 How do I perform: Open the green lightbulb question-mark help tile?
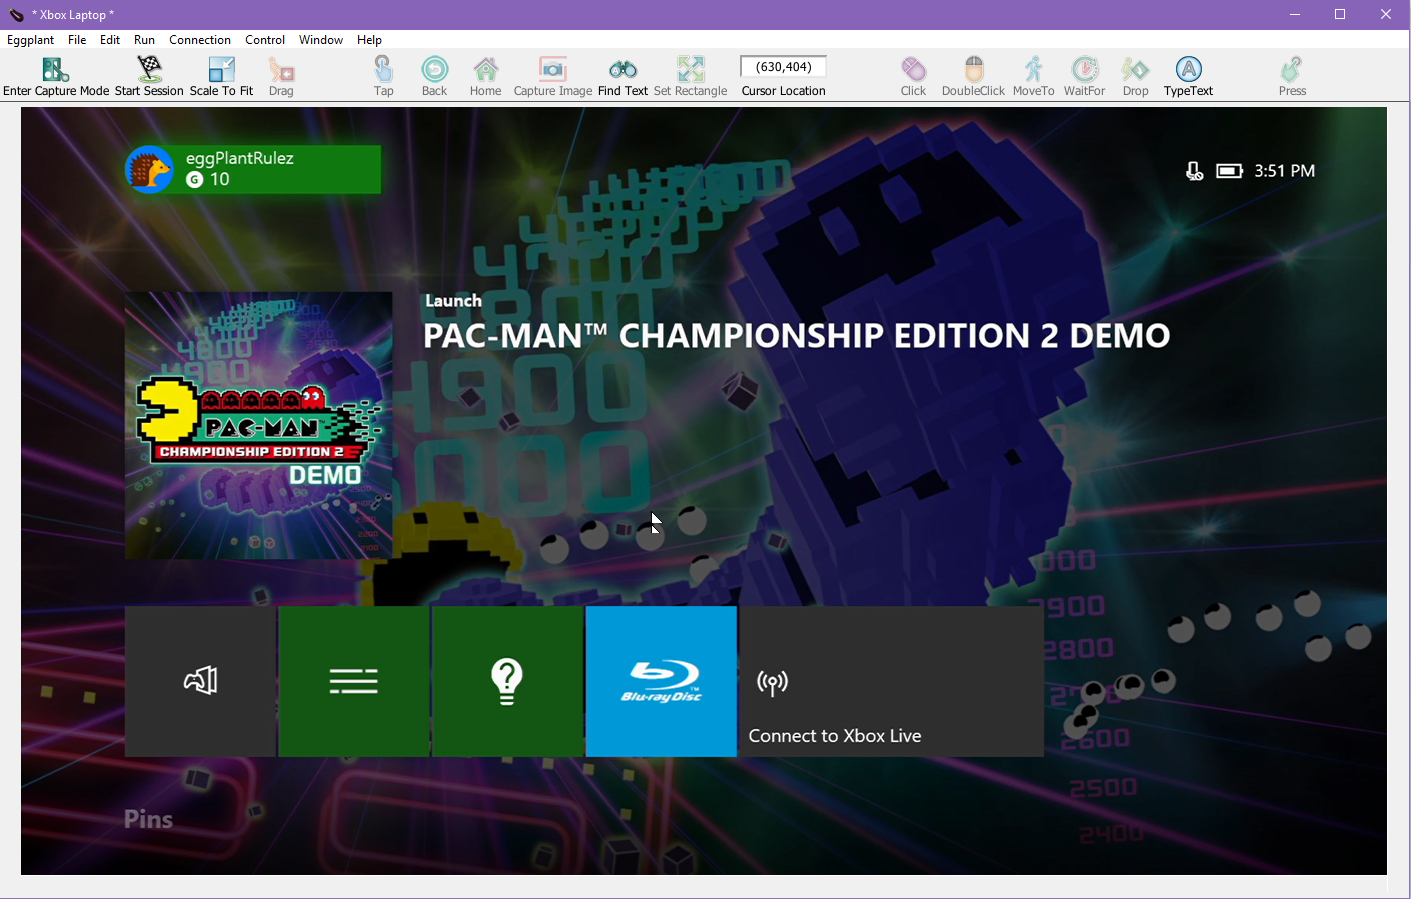508,681
